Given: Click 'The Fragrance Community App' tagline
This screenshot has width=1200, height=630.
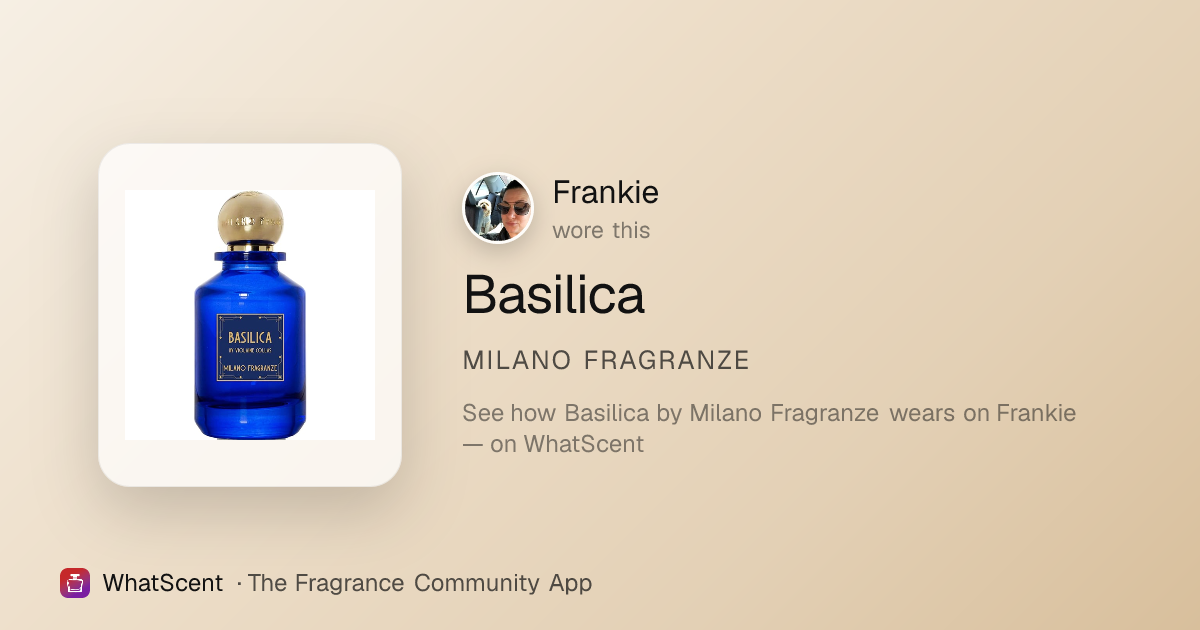Looking at the screenshot, I should (x=420, y=583).
